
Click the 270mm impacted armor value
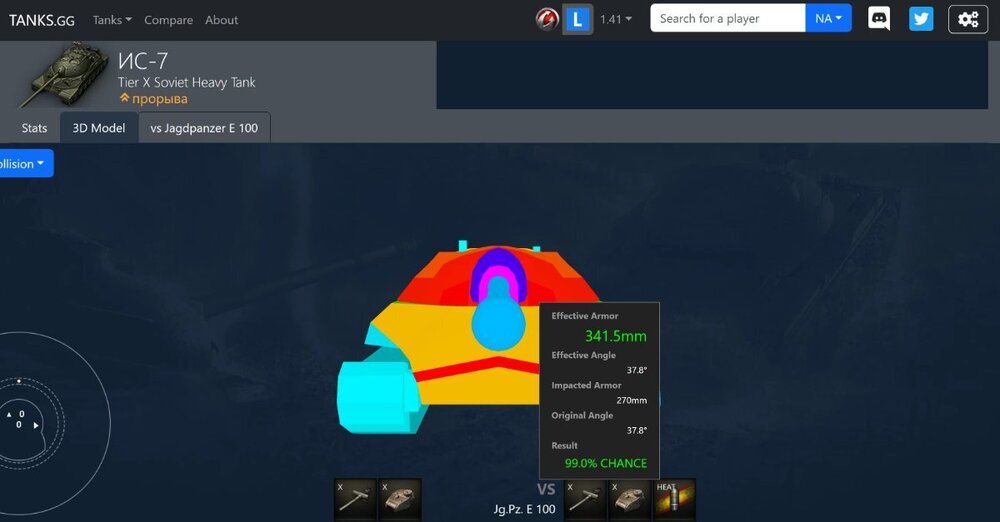tap(631, 400)
